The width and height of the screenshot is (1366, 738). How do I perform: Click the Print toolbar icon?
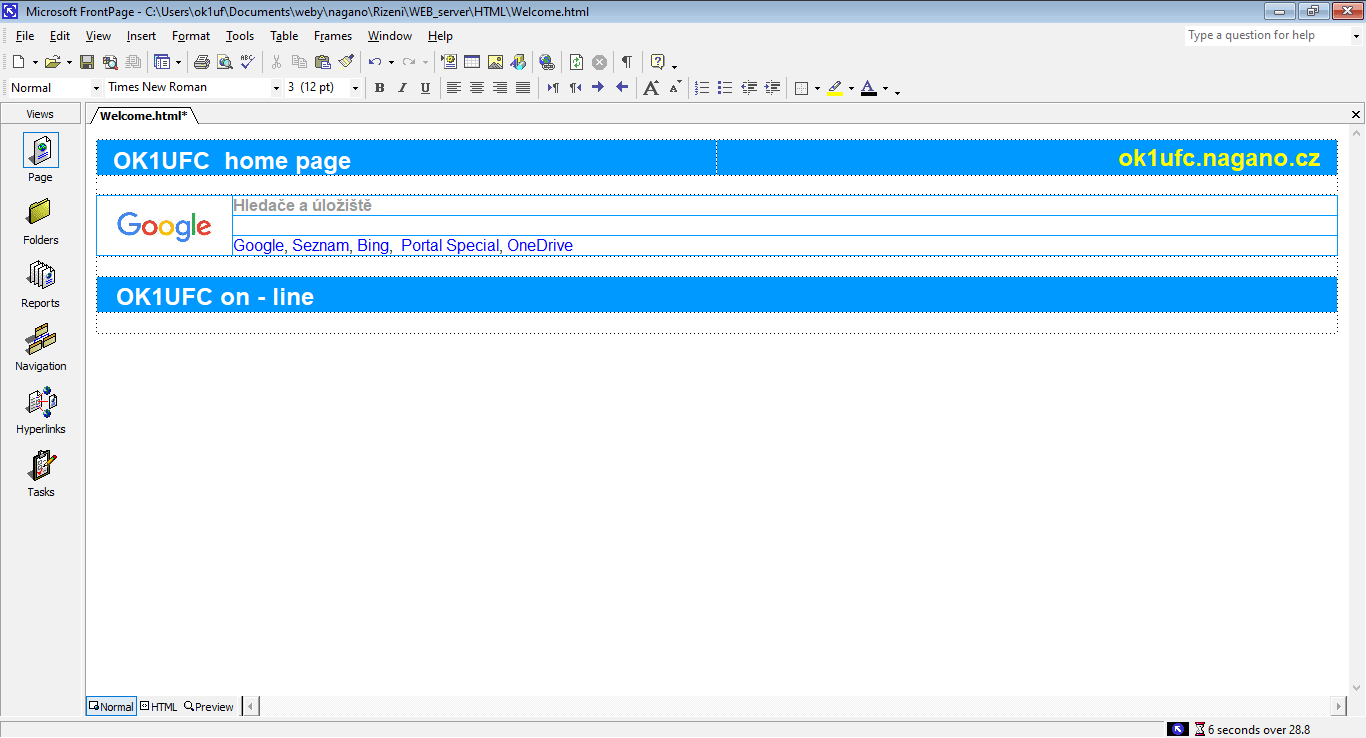(x=202, y=62)
